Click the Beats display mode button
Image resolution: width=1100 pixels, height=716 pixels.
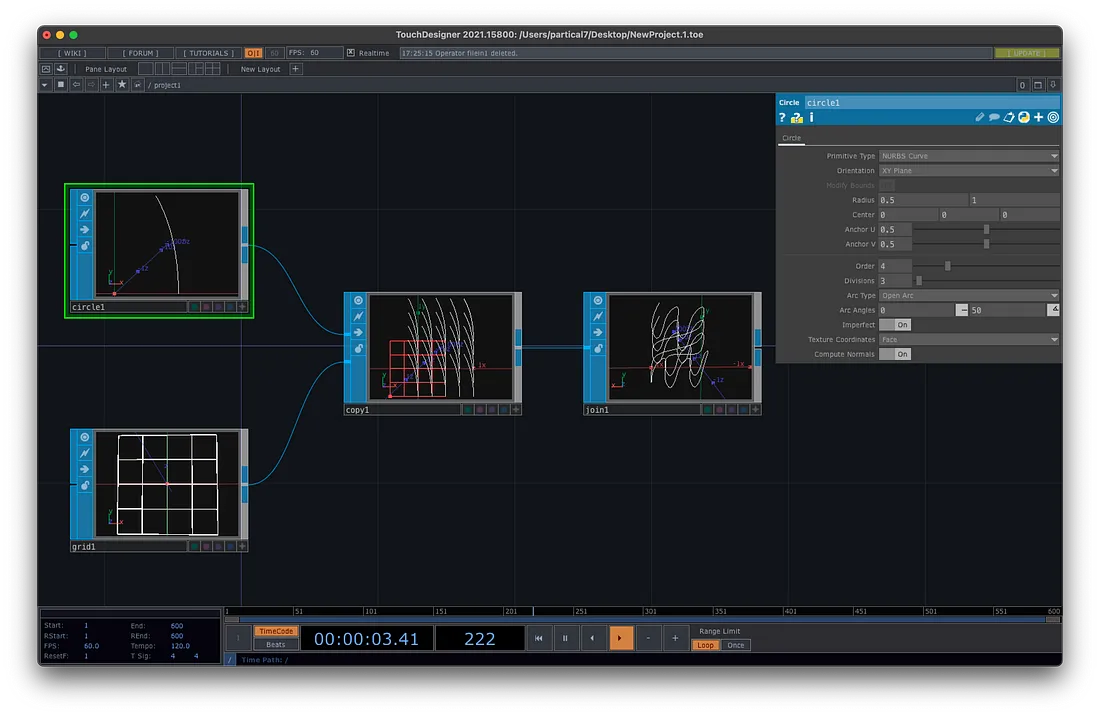click(276, 645)
